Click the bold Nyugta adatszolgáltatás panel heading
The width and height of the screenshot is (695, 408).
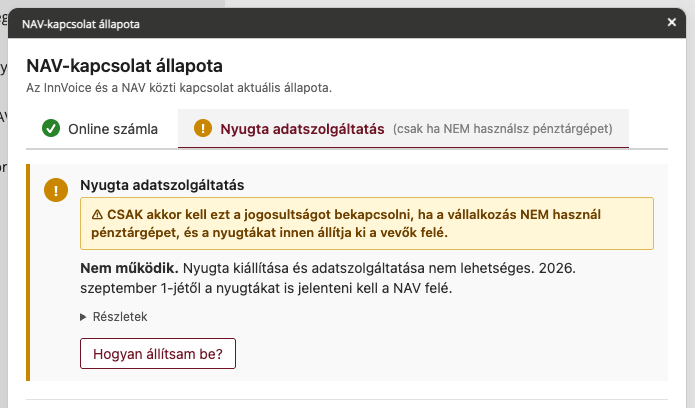pyautogui.click(x=162, y=185)
